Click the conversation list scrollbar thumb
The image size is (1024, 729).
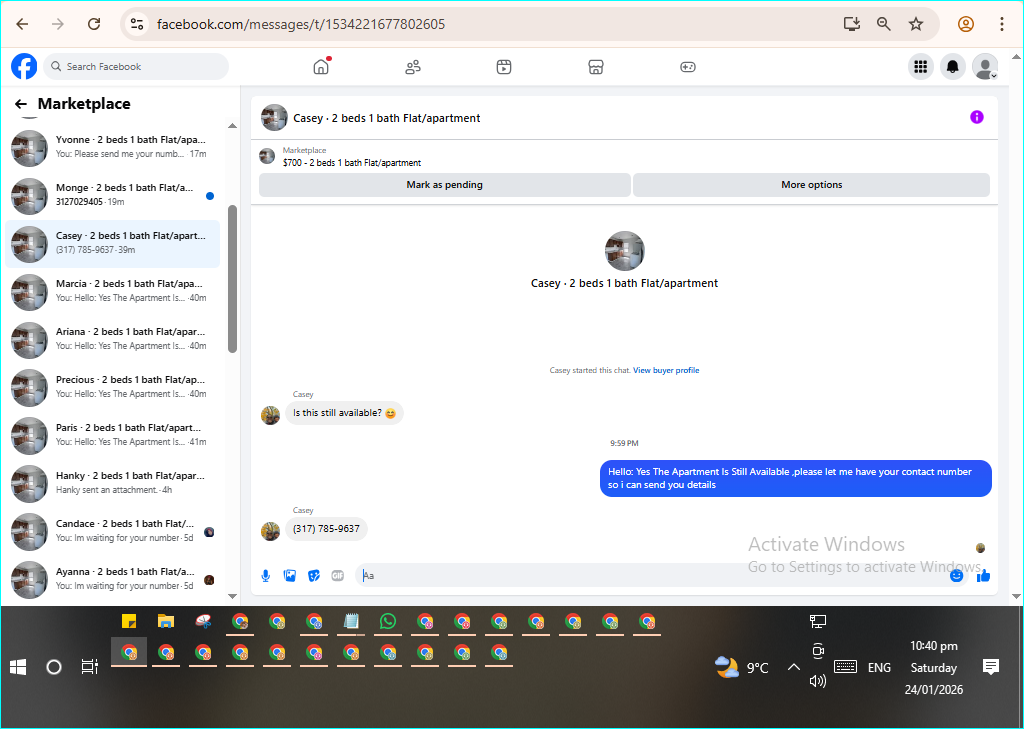(x=232, y=279)
